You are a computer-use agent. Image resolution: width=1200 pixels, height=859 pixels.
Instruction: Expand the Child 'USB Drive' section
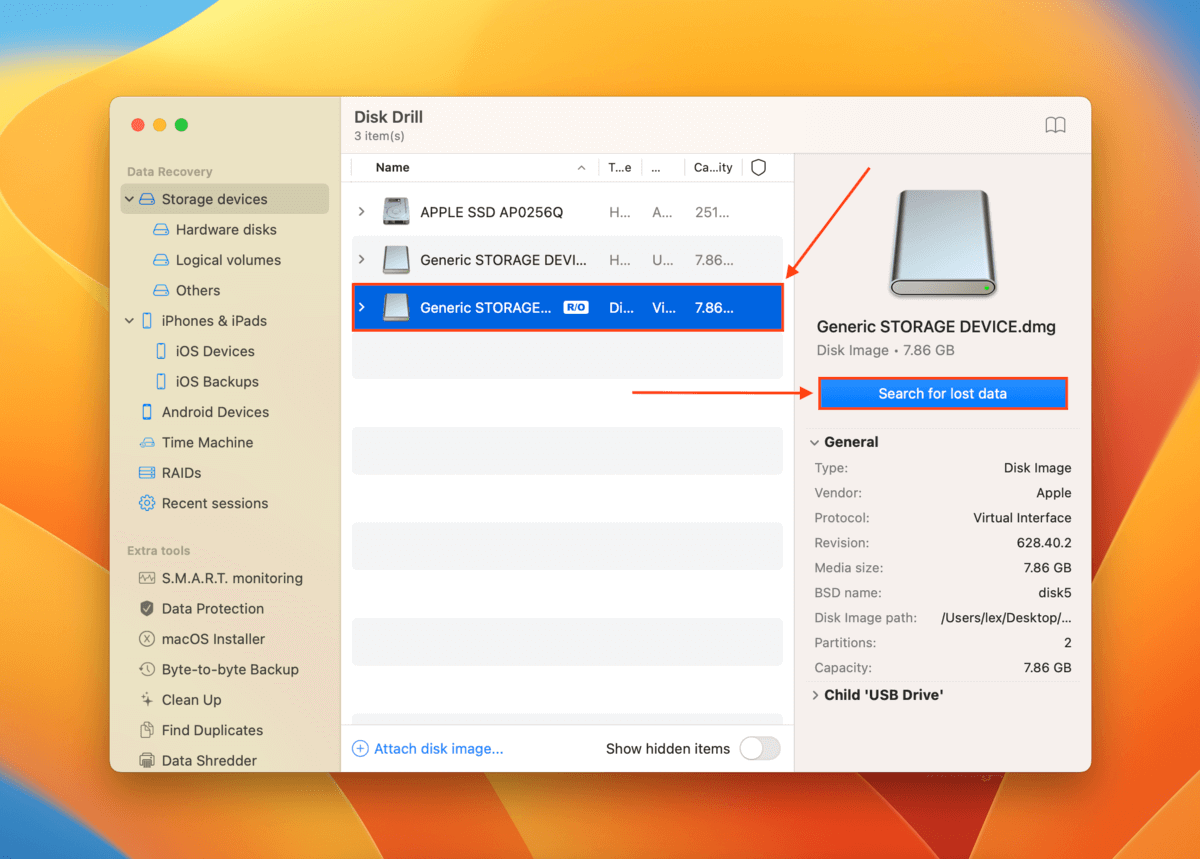(x=815, y=695)
